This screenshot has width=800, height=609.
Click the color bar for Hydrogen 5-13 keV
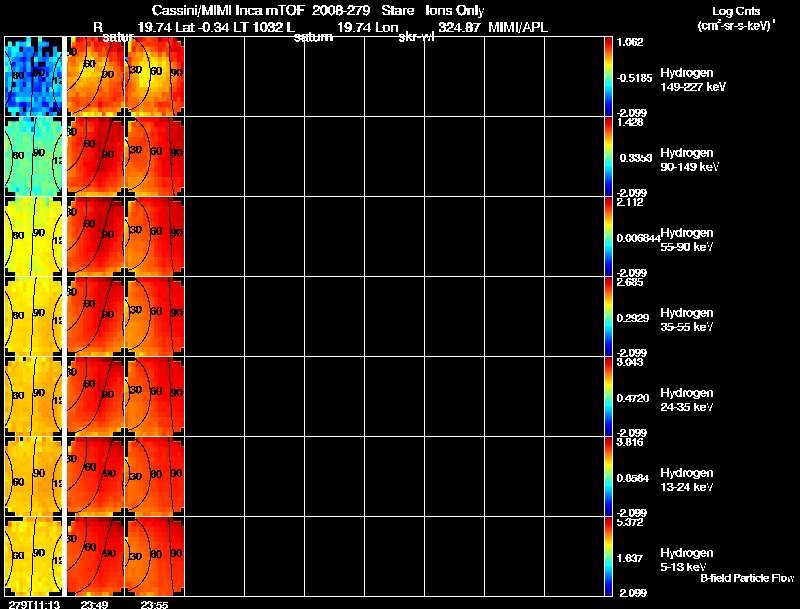point(608,557)
